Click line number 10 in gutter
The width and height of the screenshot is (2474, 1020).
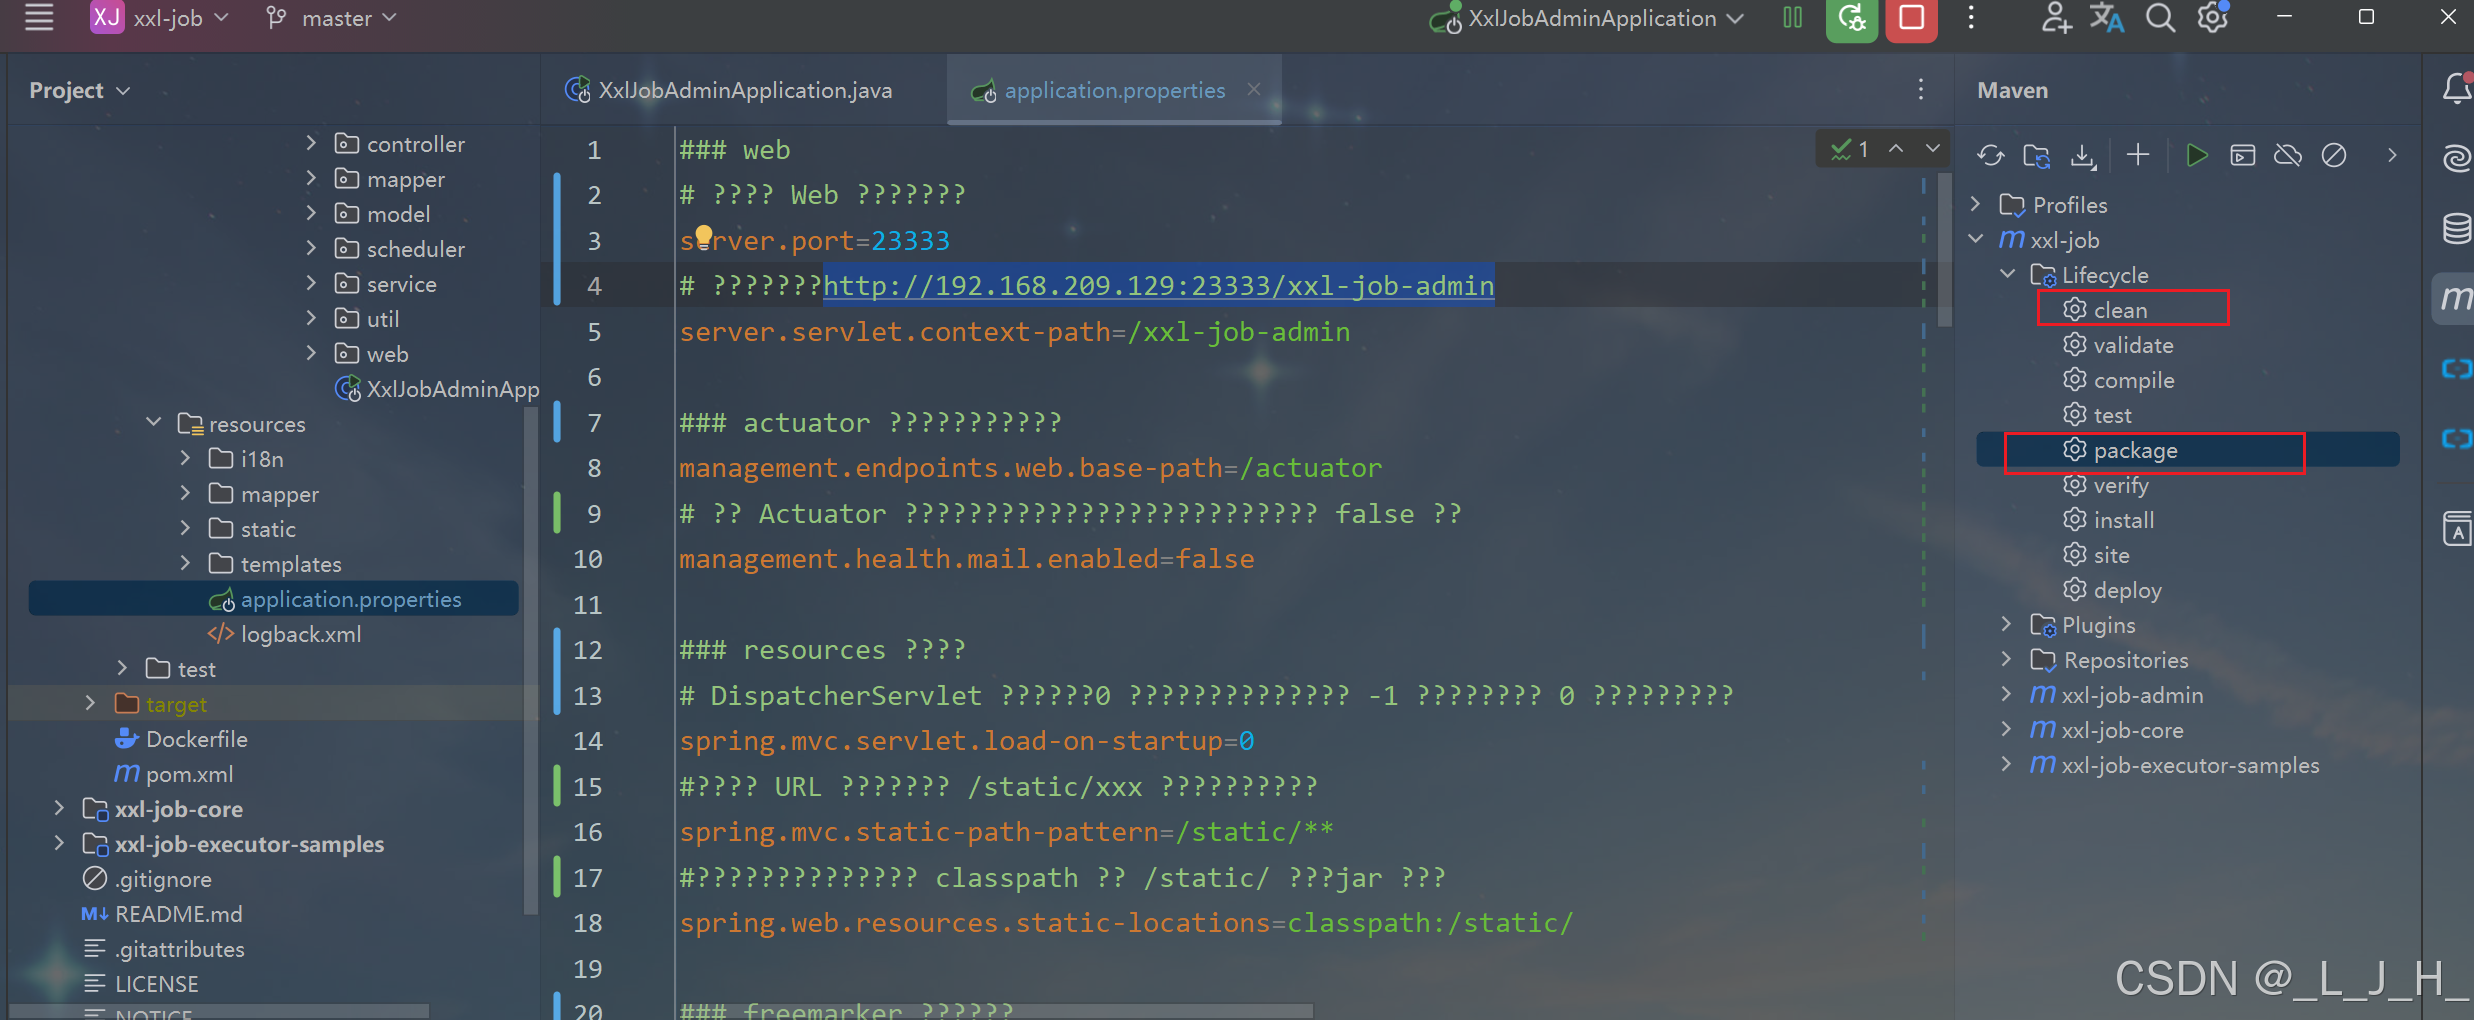588,559
